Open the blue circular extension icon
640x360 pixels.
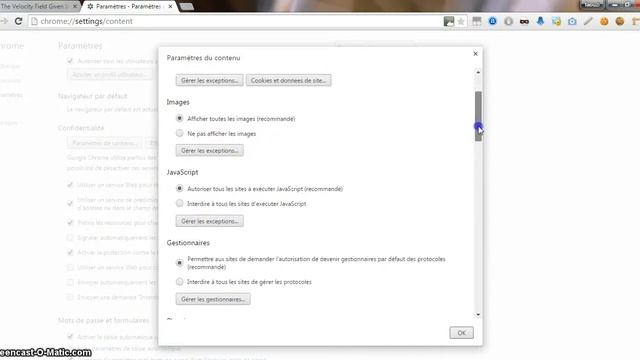pos(493,21)
